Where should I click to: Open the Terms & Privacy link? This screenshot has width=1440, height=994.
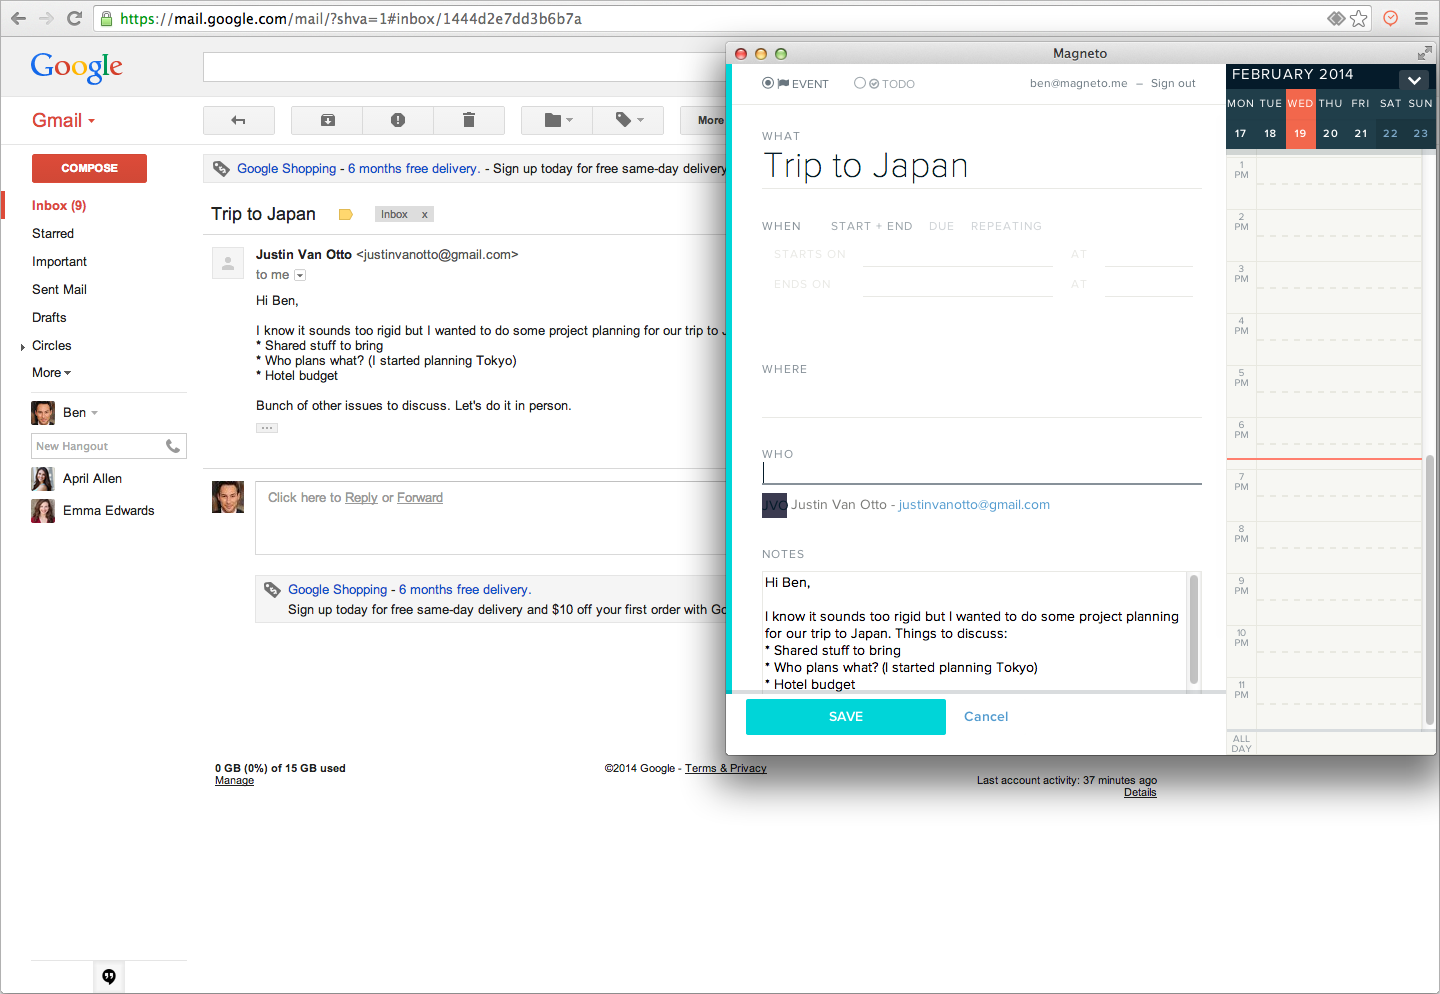[x=726, y=769]
